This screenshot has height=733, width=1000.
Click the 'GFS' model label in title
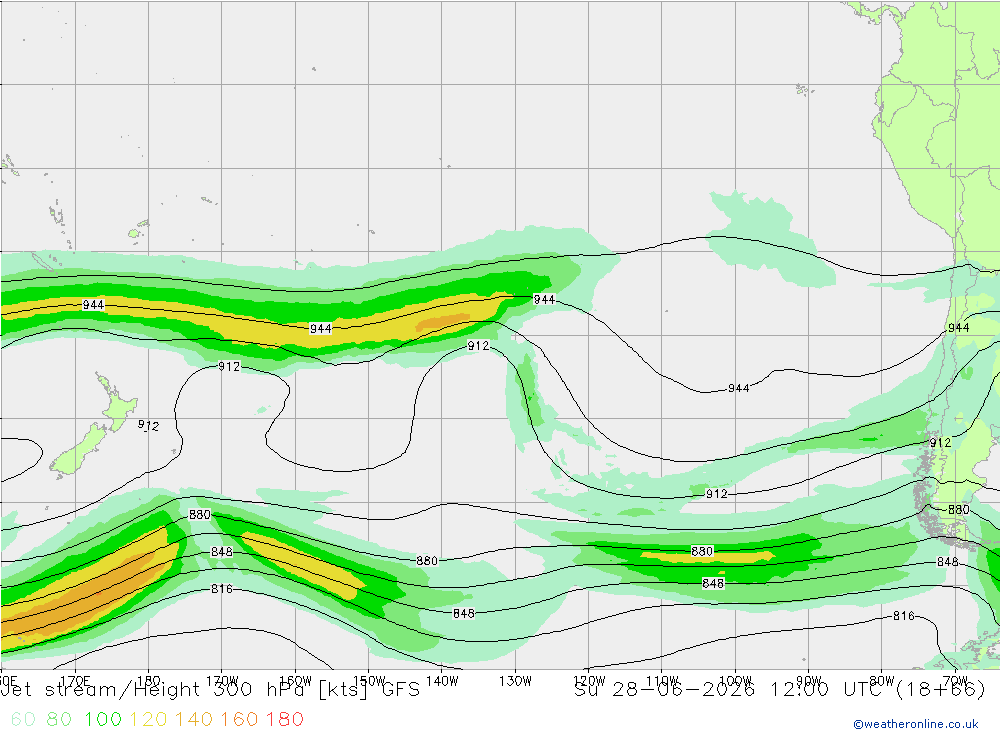[x=401, y=690]
